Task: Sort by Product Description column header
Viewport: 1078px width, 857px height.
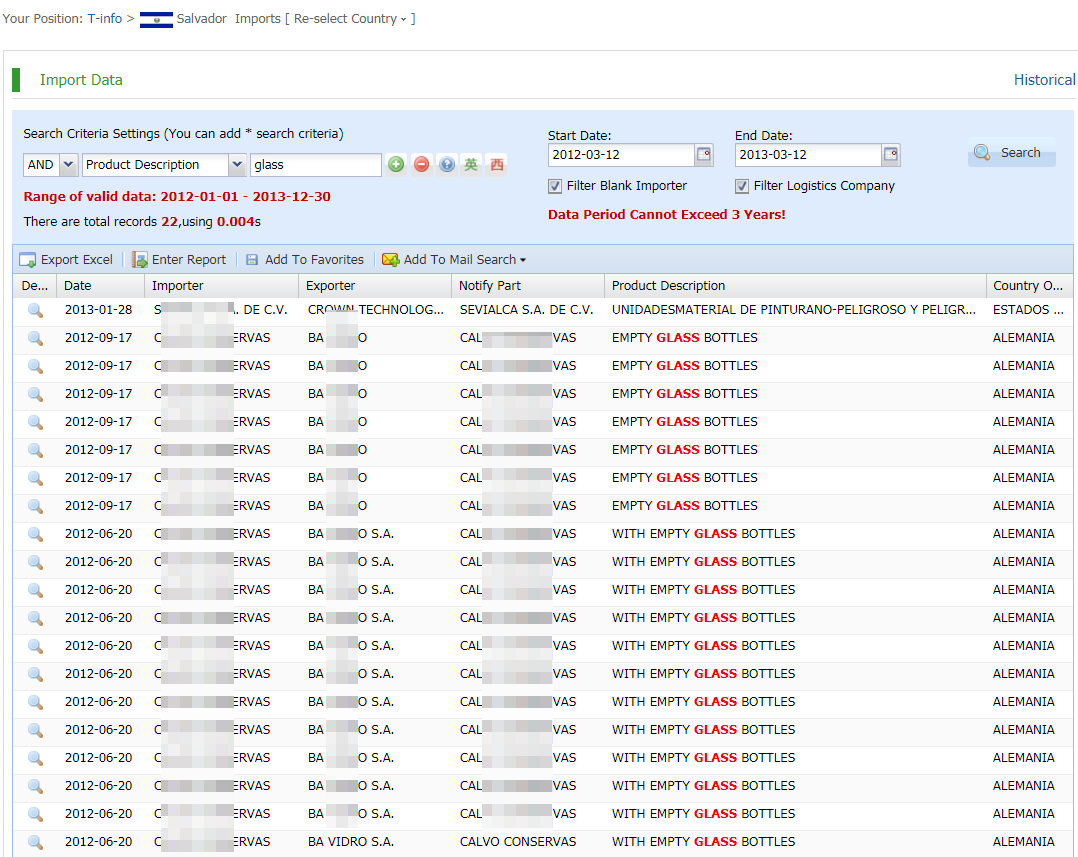Action: [x=668, y=286]
